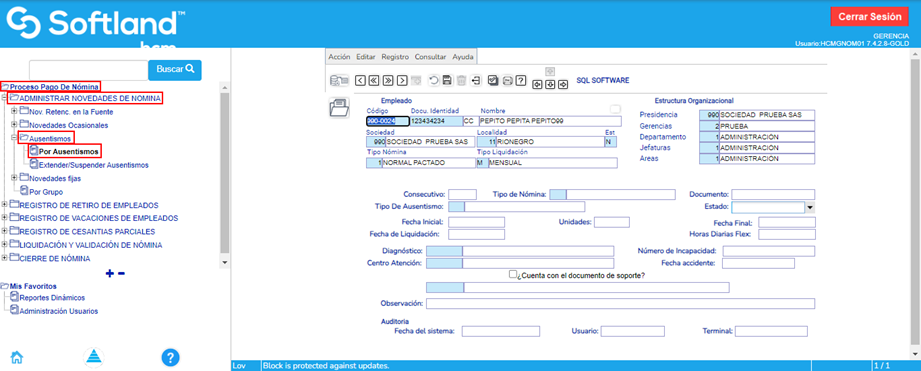The height and width of the screenshot is (371, 921).
Task: Toggle the checkbox next to Nombre field
Action: (x=615, y=109)
